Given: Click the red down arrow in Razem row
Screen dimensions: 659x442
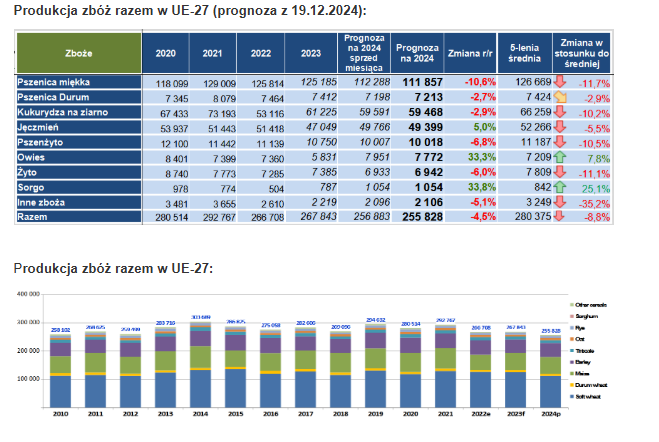Looking at the screenshot, I should pyautogui.click(x=562, y=217).
